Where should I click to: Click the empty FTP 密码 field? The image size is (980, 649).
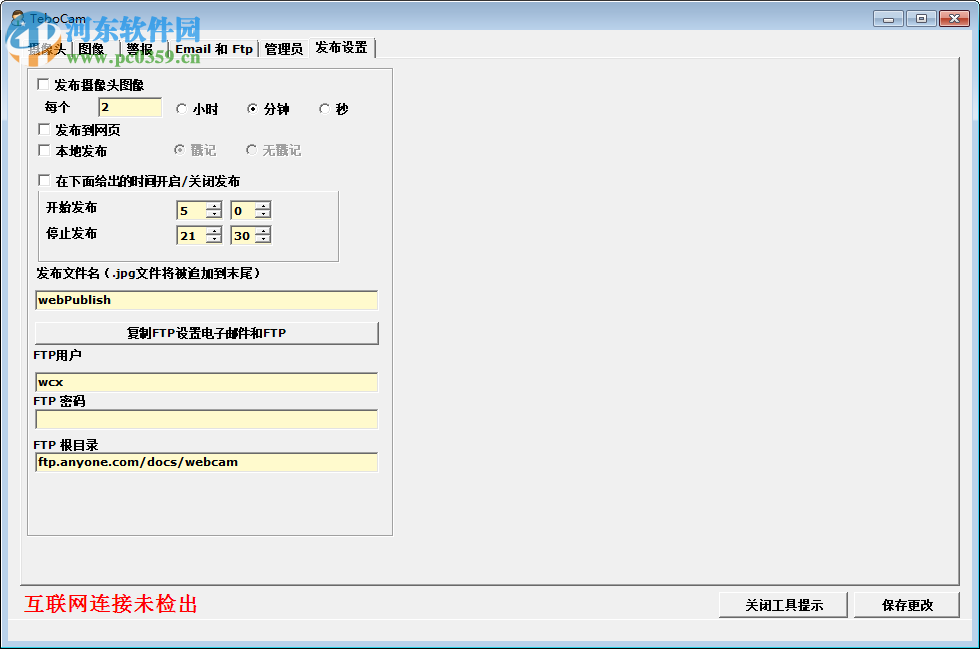click(x=207, y=420)
